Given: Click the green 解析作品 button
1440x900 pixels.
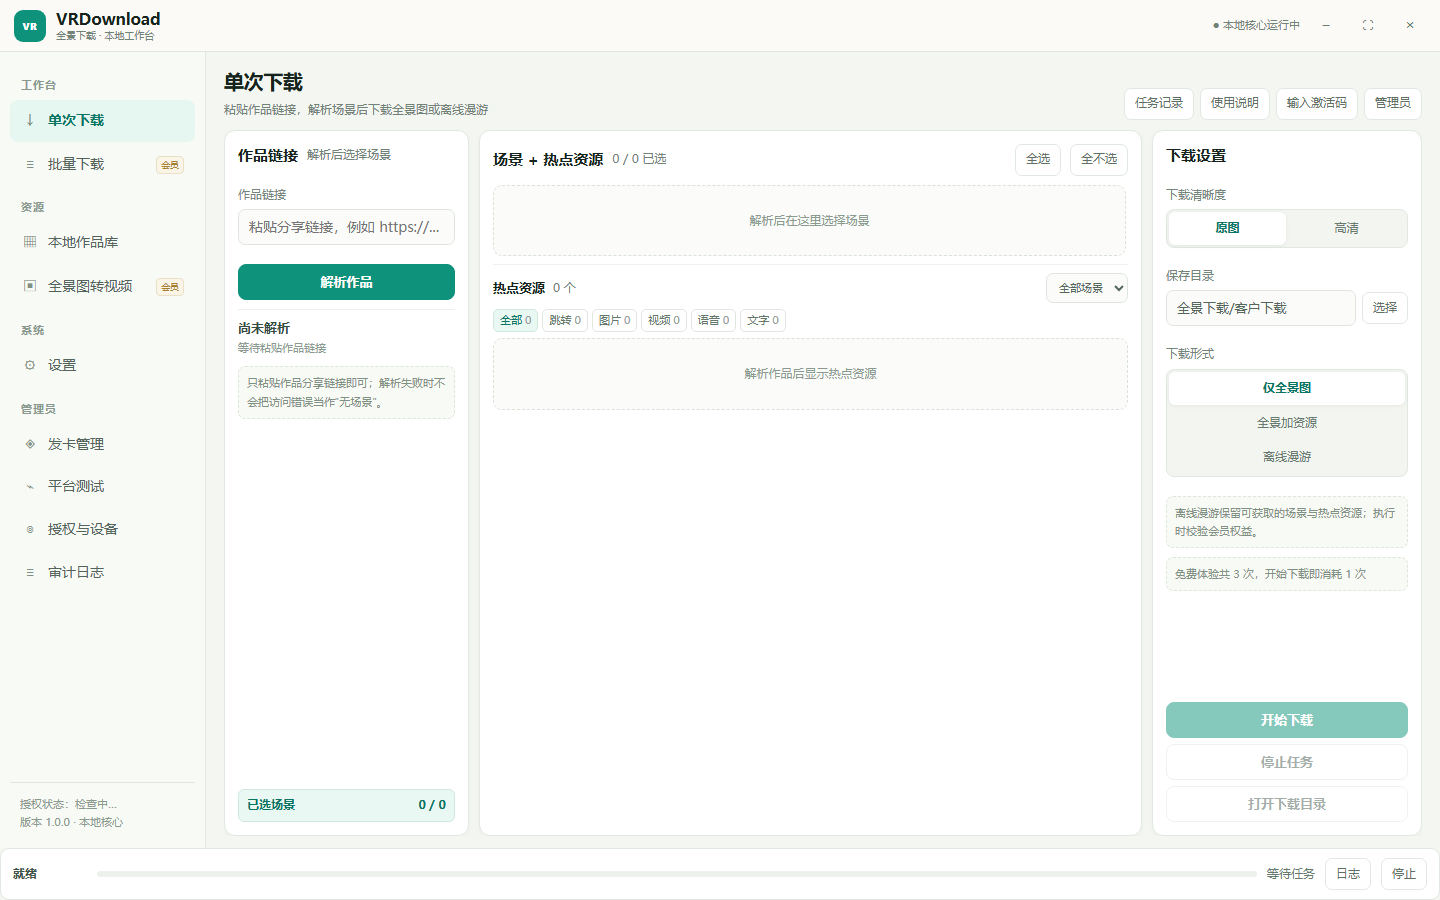Looking at the screenshot, I should click(346, 282).
